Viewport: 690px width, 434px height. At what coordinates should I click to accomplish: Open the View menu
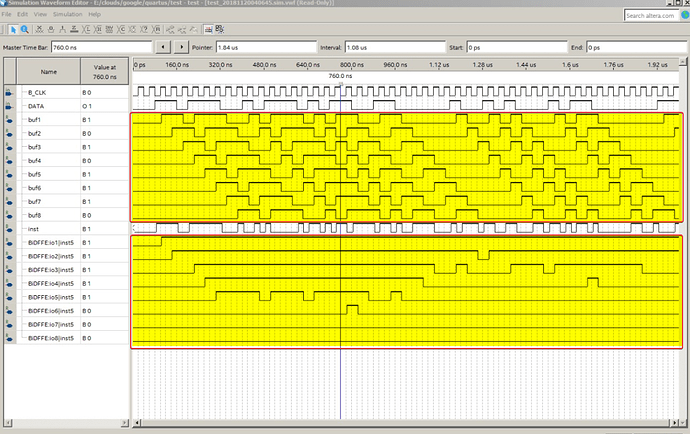pyautogui.click(x=40, y=14)
